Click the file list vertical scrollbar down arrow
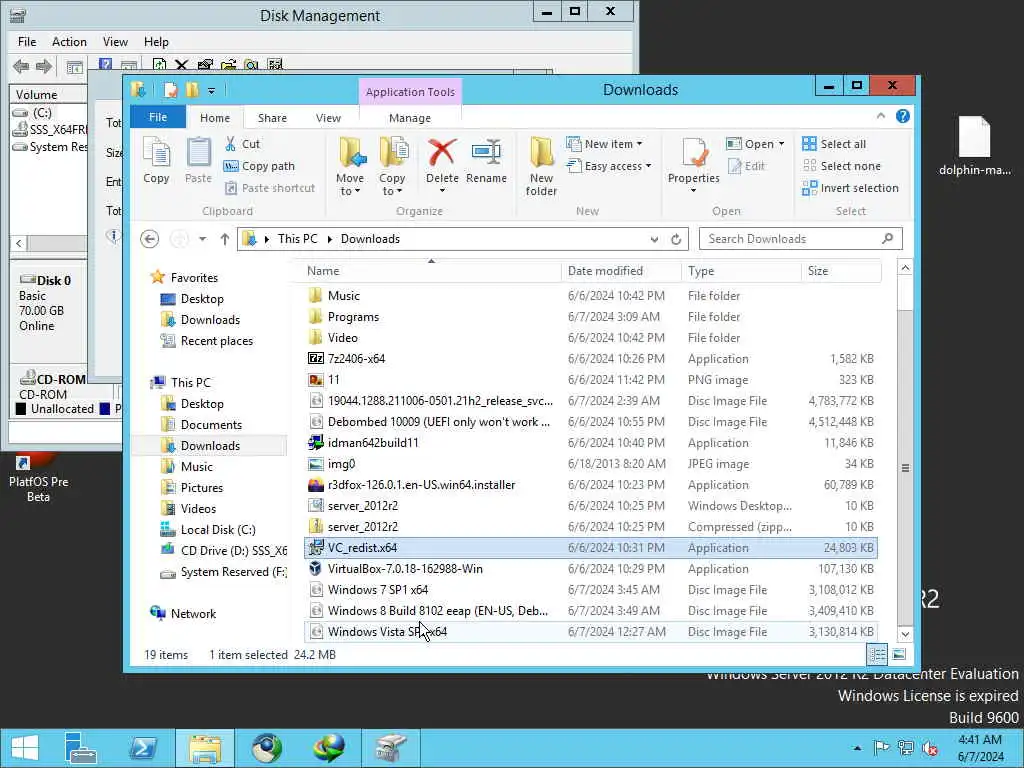Image resolution: width=1024 pixels, height=768 pixels. tap(905, 633)
